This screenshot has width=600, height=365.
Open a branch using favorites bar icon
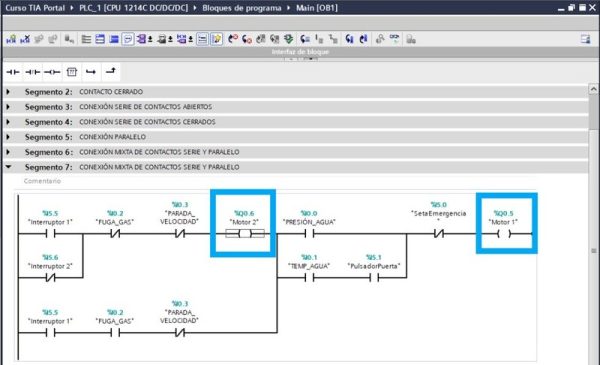coord(91,72)
